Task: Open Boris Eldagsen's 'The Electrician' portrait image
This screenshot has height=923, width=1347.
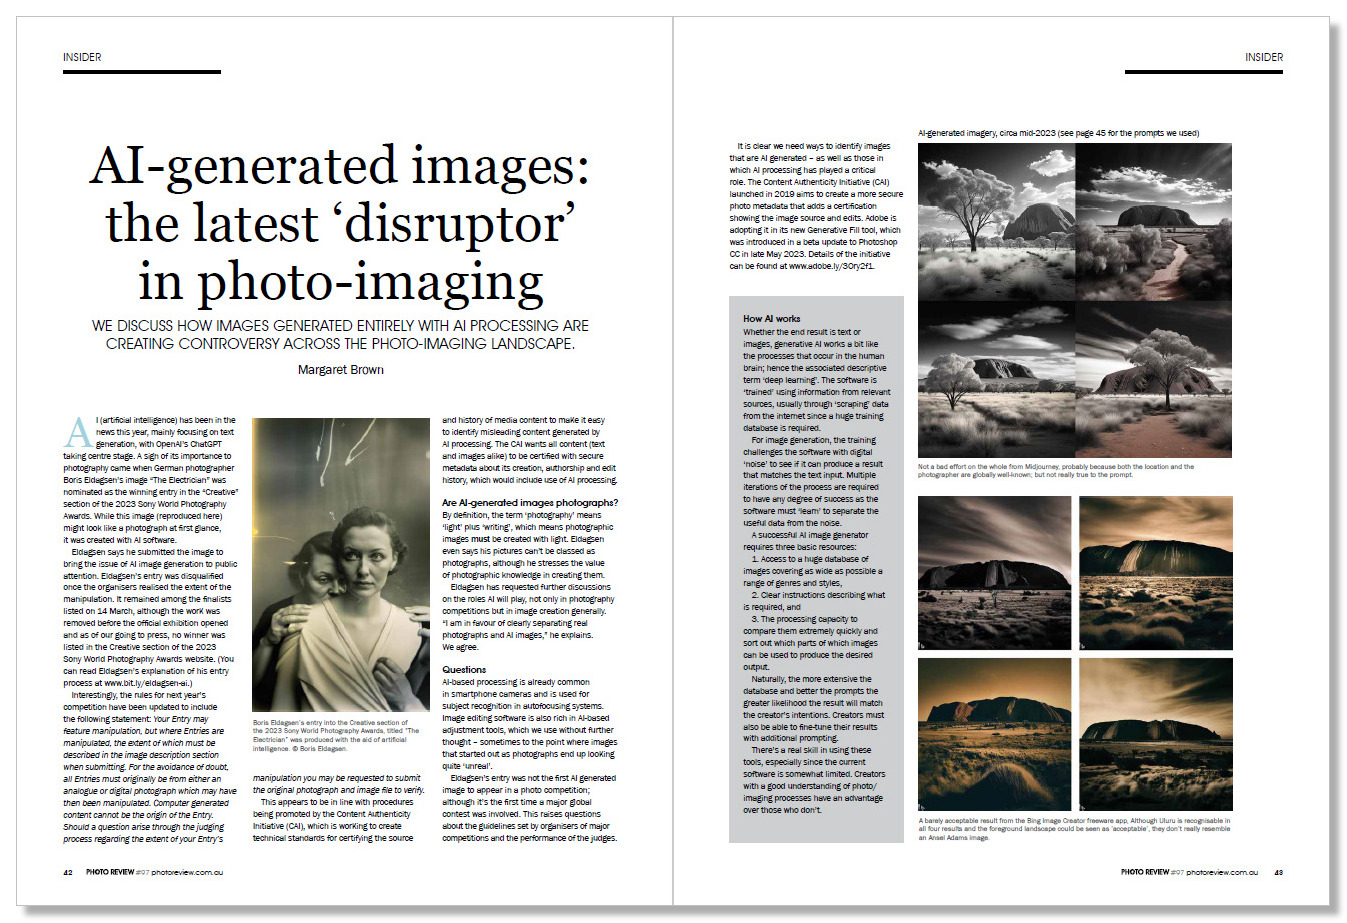Action: tap(341, 564)
